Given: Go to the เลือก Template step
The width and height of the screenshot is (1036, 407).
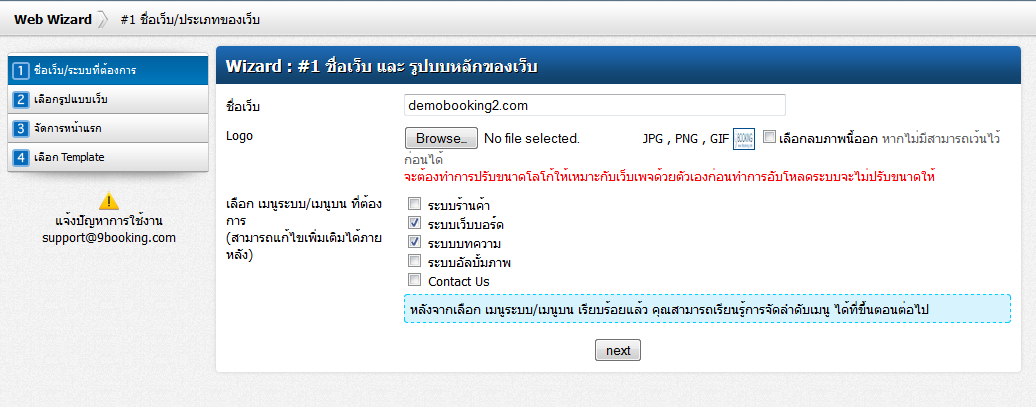Looking at the screenshot, I should pyautogui.click(x=108, y=157).
